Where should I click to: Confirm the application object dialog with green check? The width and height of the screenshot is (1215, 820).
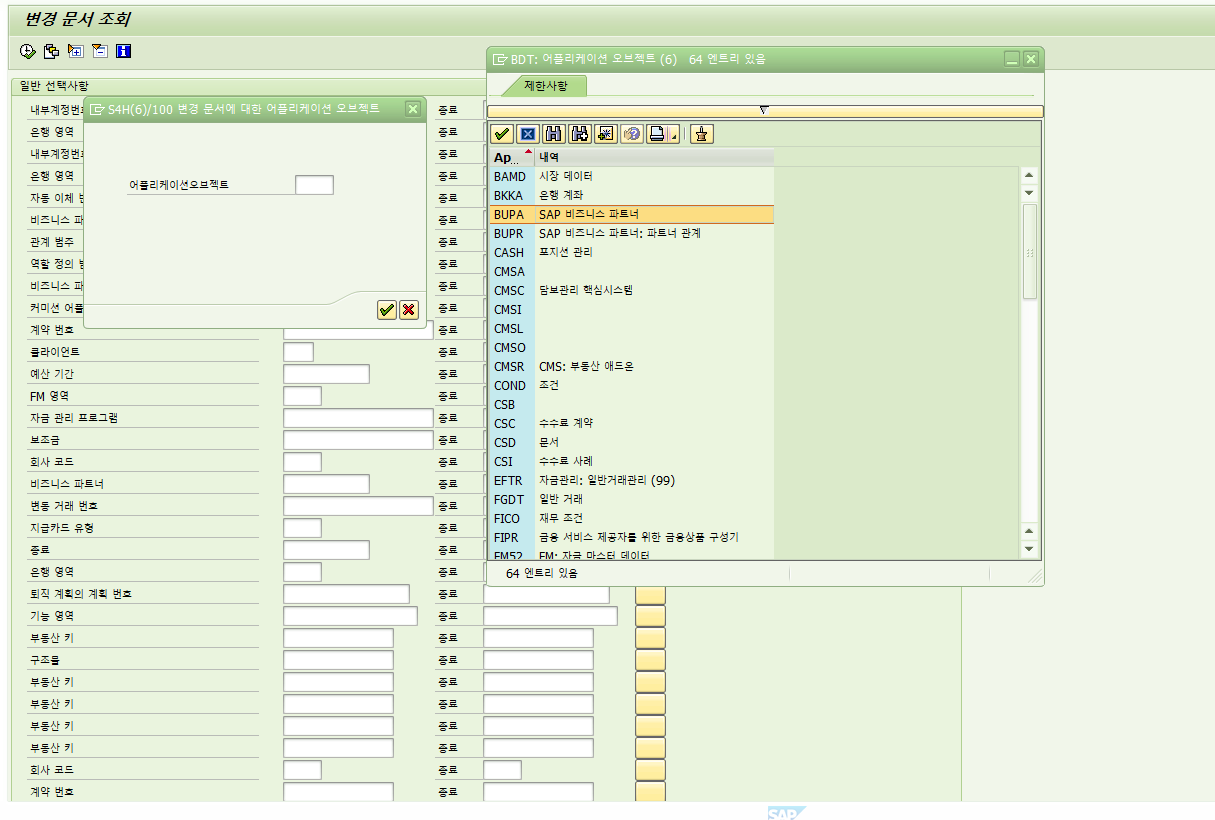[387, 310]
